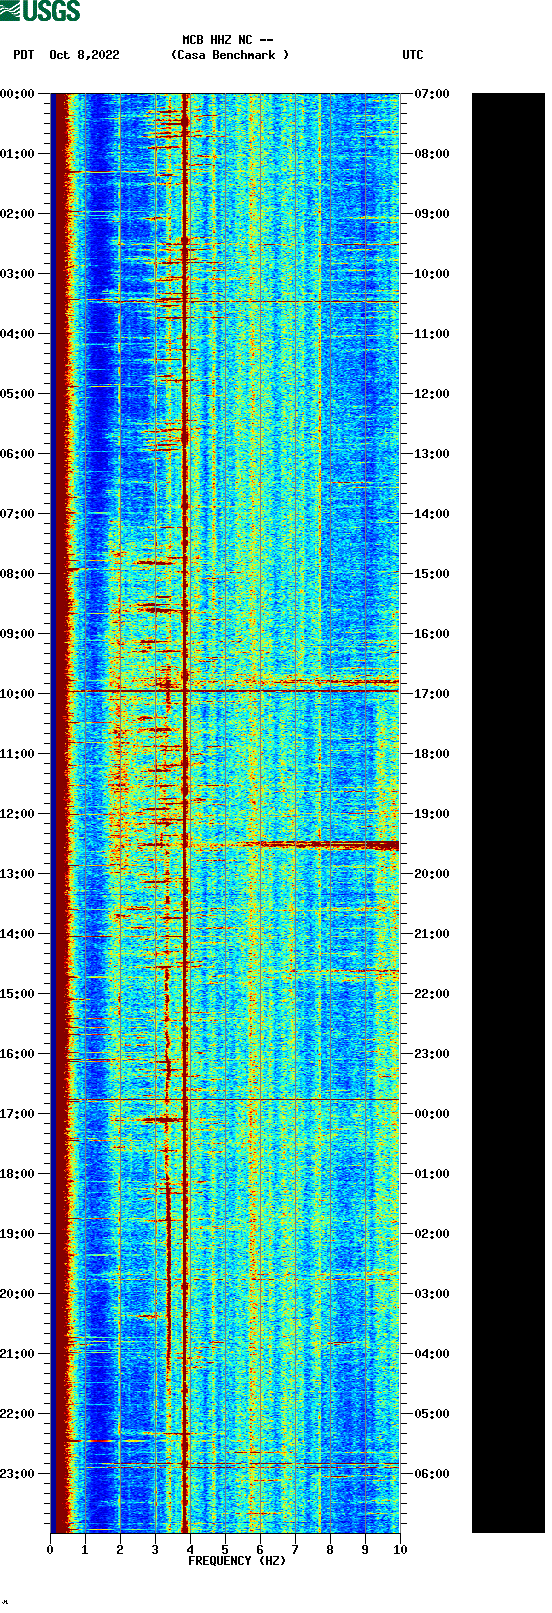
Task: Click the 23:00 PDT time label
Action: click(x=17, y=1474)
